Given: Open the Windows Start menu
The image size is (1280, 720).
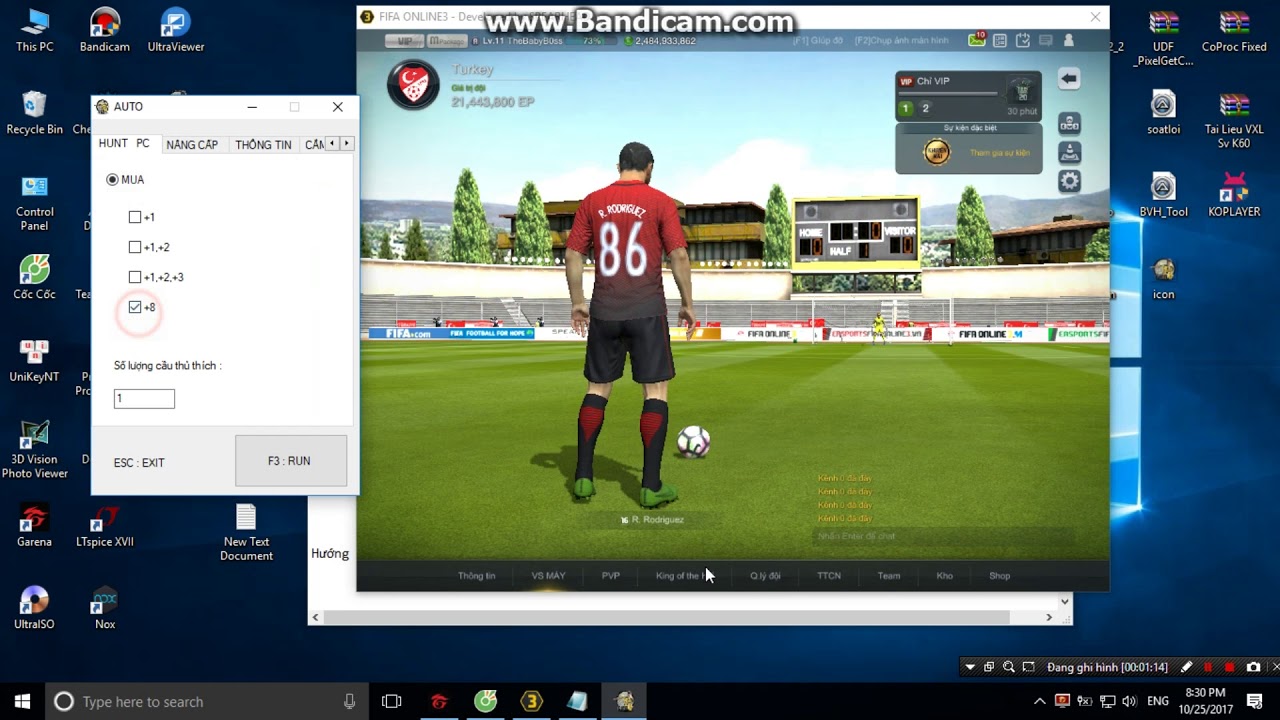Looking at the screenshot, I should click(x=22, y=701).
